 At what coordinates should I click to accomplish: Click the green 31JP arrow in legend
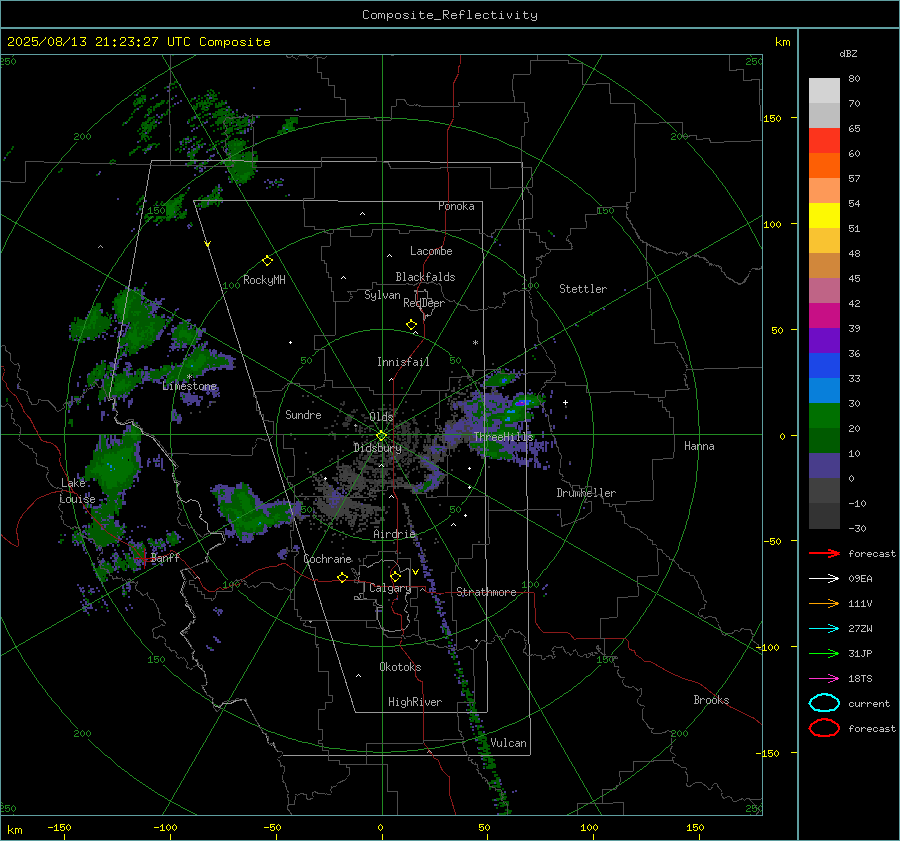(824, 653)
